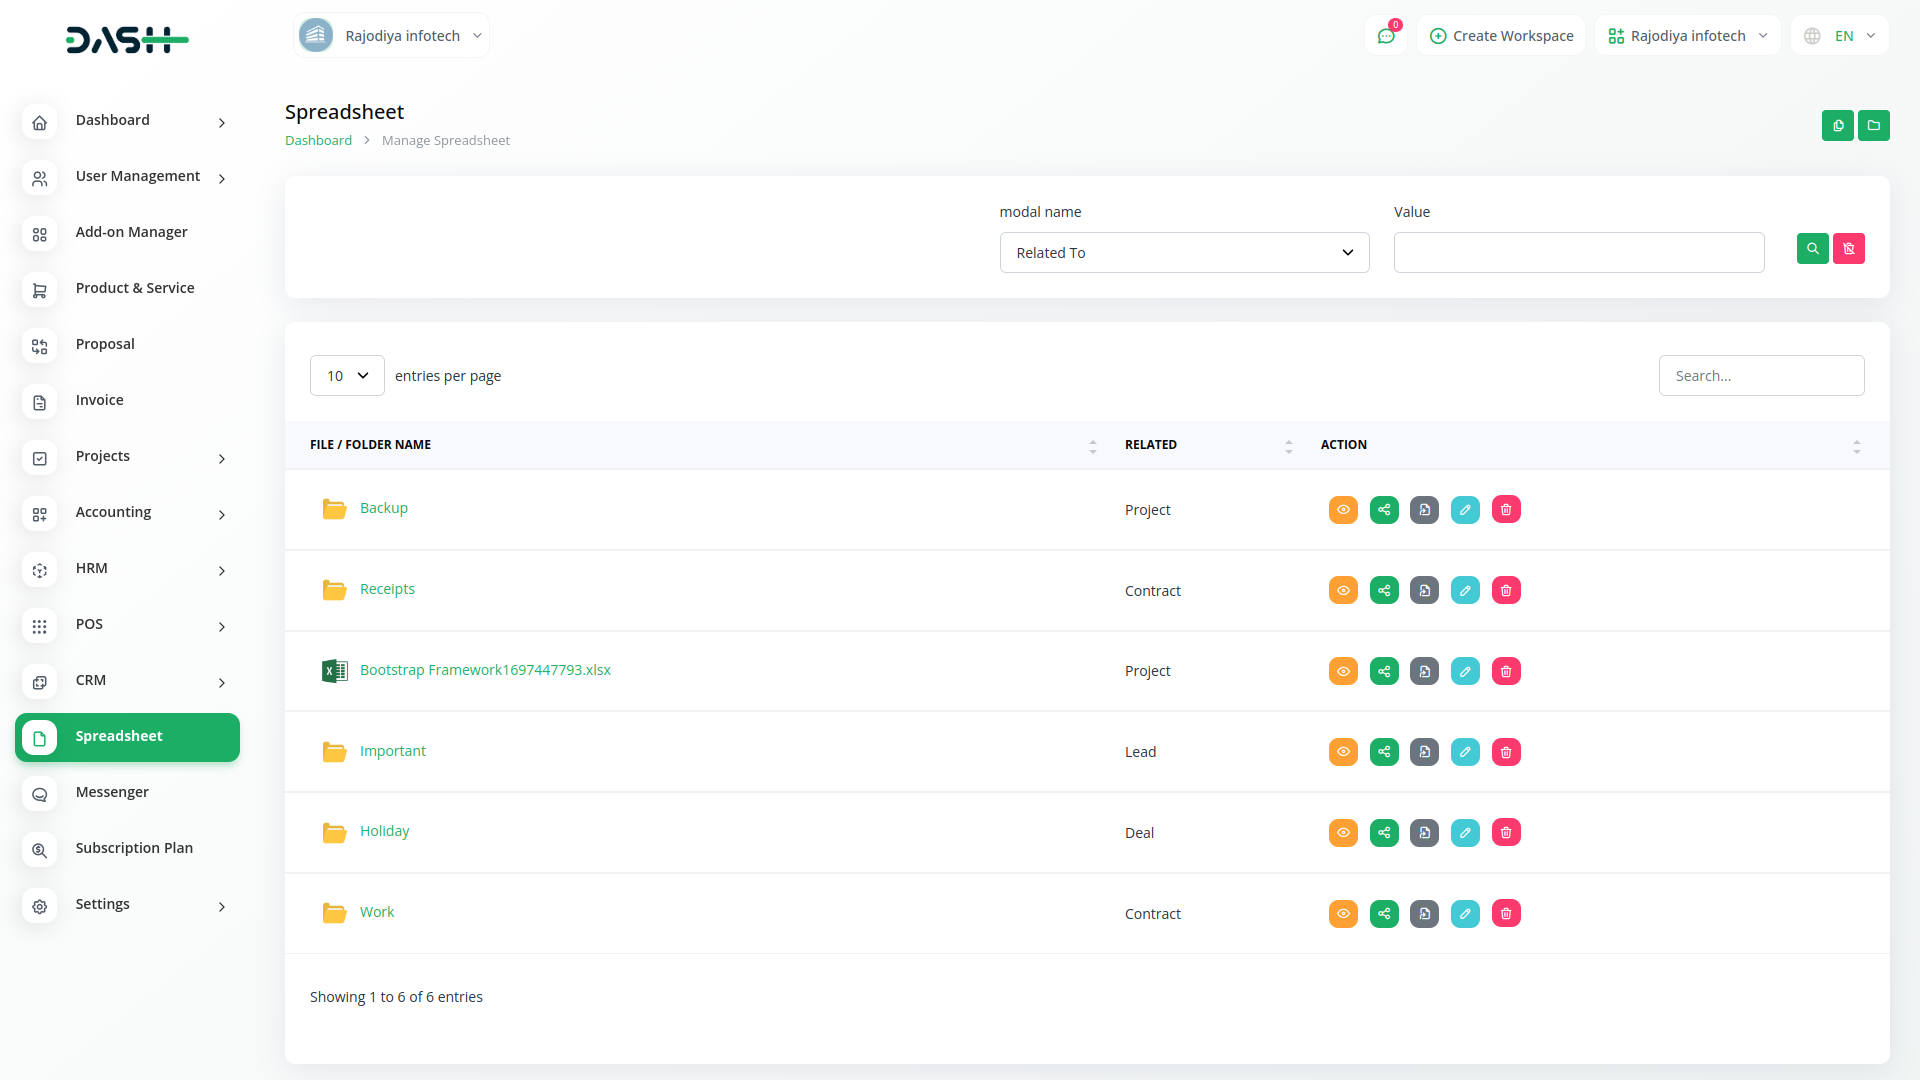This screenshot has height=1080, width=1920.
Task: Click the red reset filter button
Action: point(1848,249)
